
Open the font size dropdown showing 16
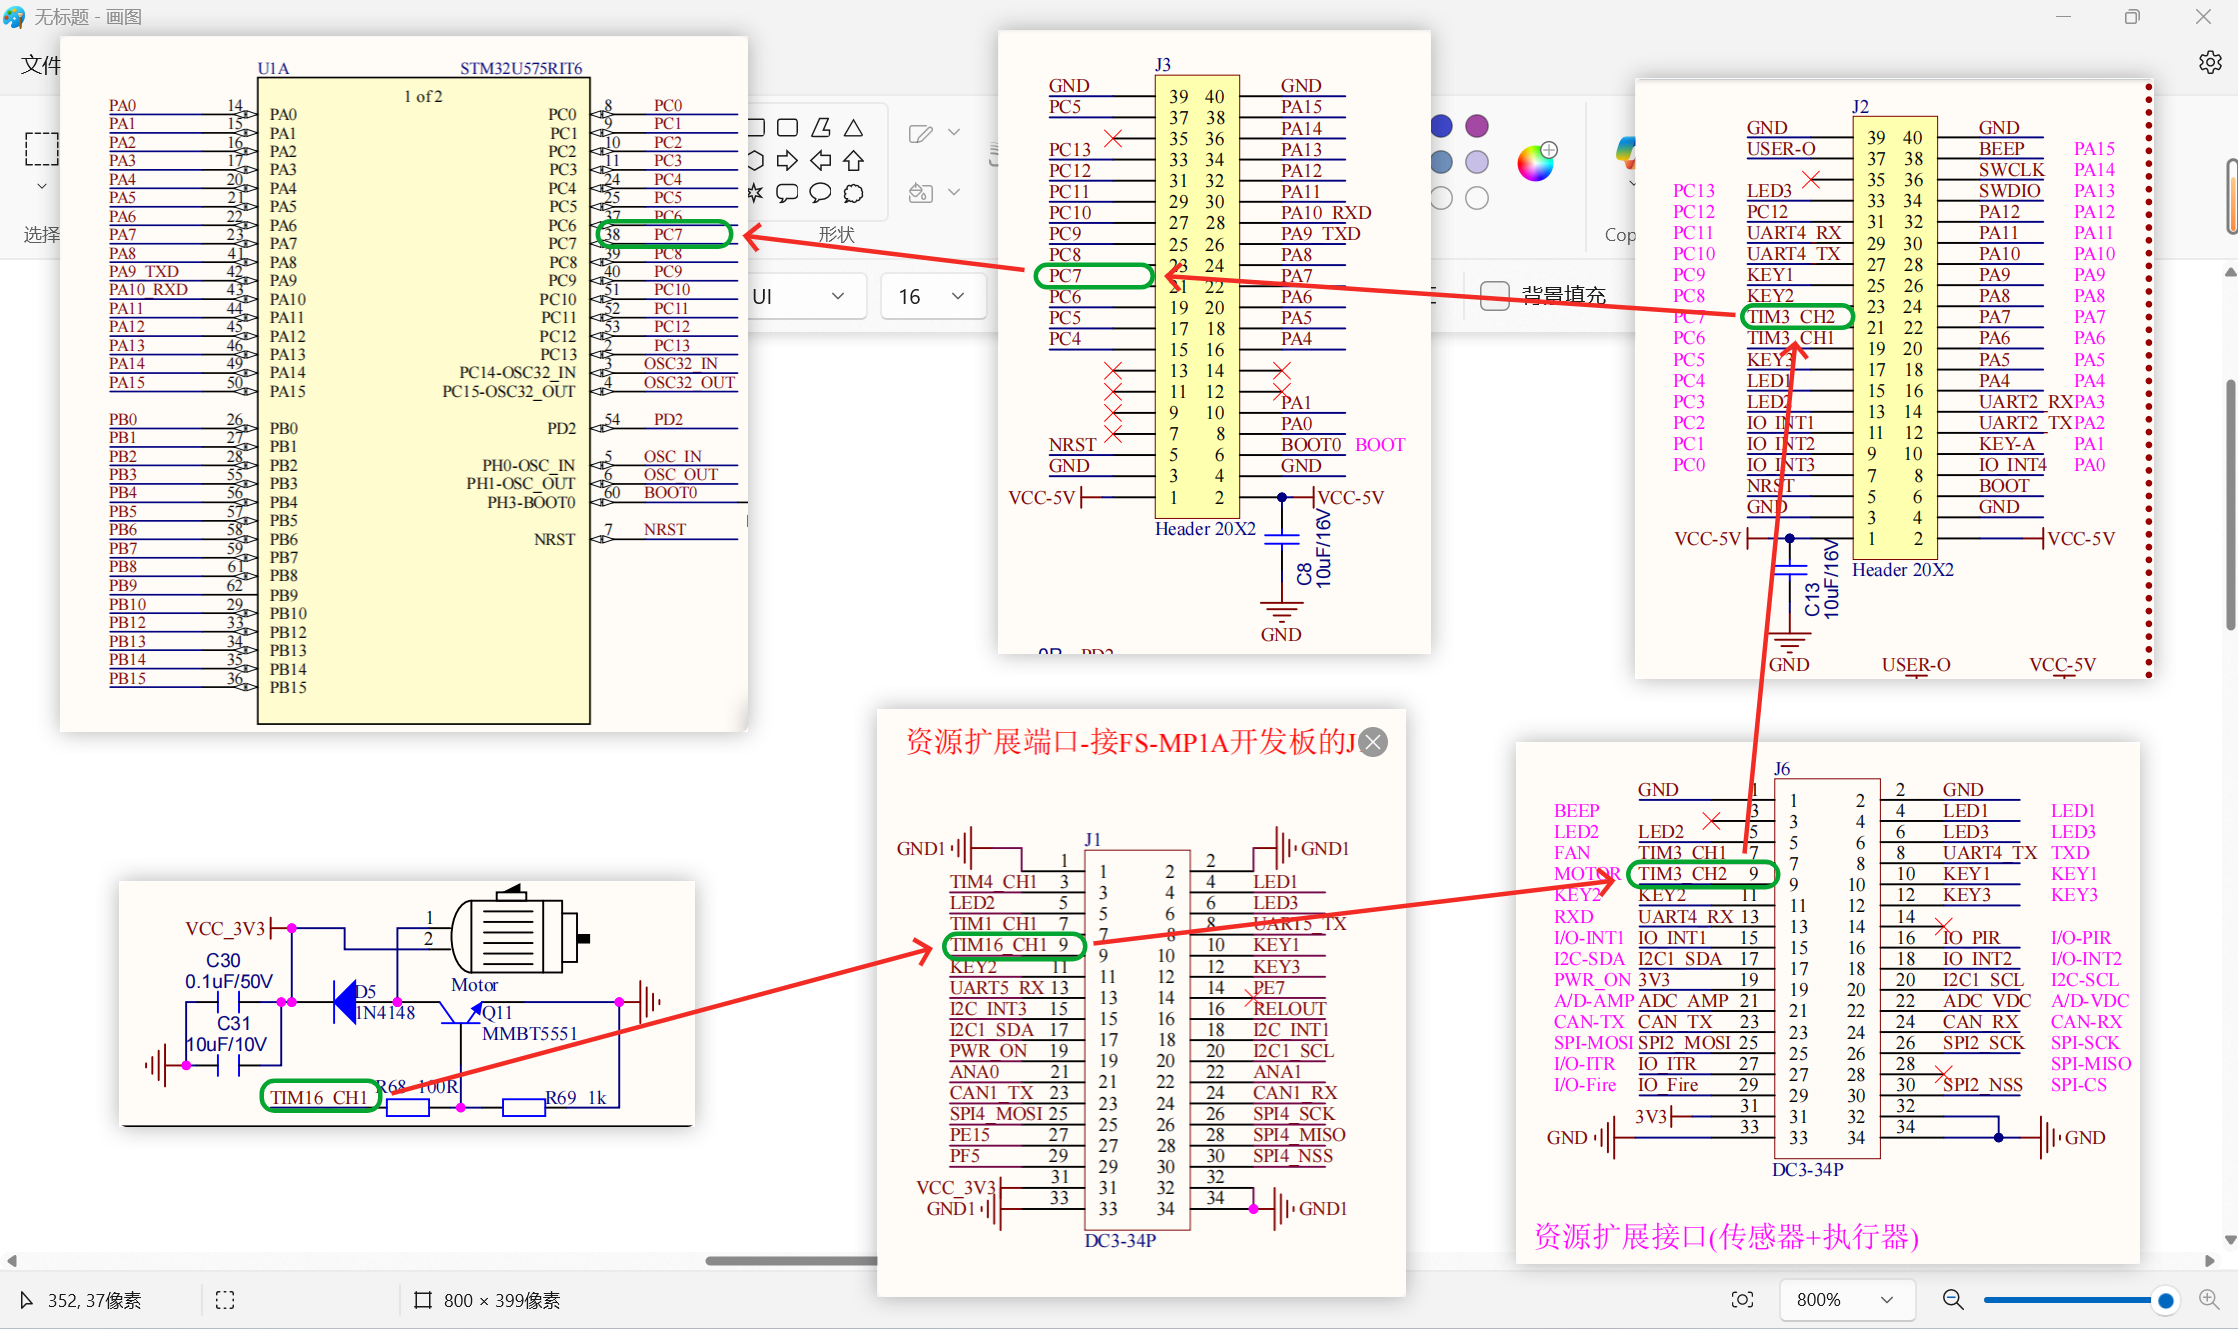click(x=932, y=296)
